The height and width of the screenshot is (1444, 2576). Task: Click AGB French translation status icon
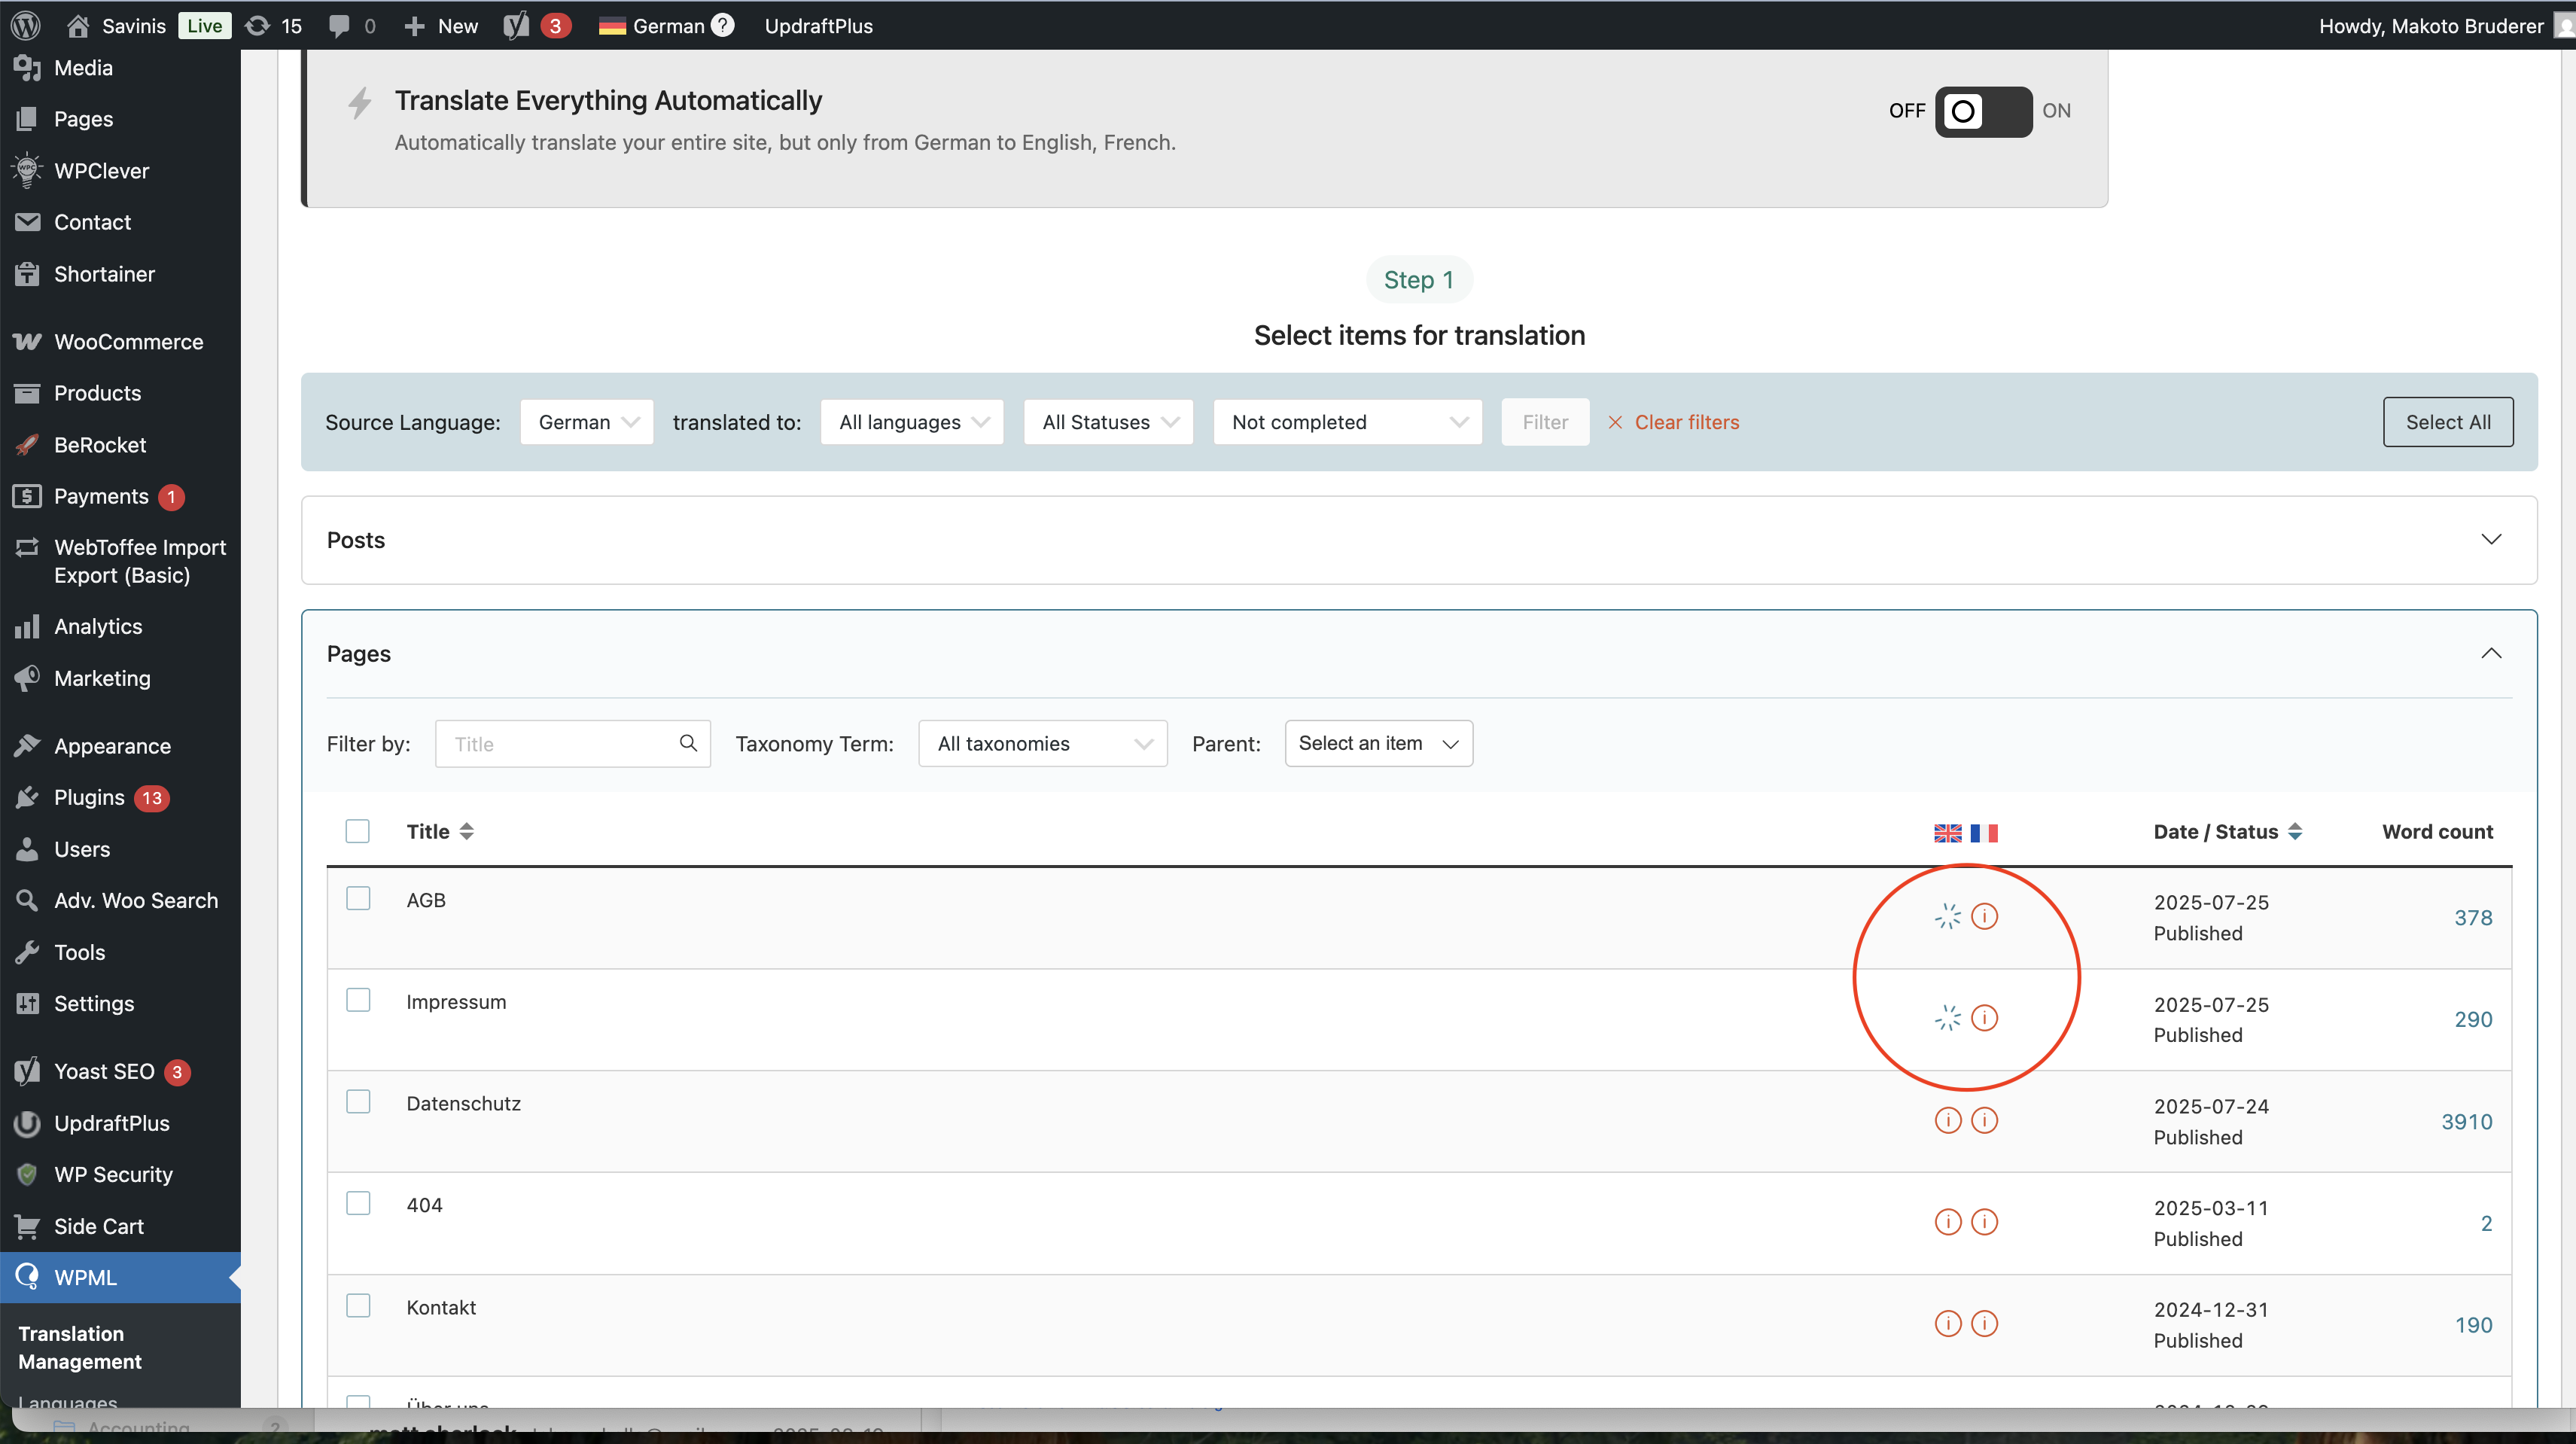[x=1984, y=916]
